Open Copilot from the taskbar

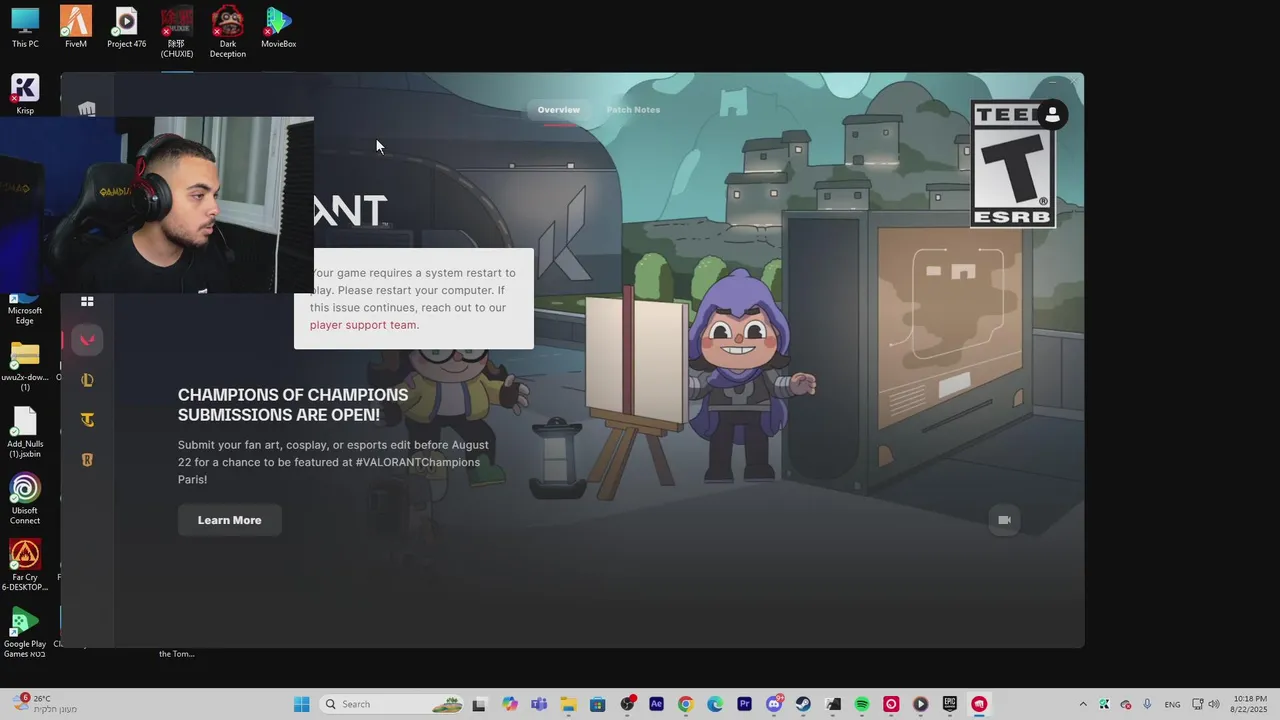click(x=510, y=704)
